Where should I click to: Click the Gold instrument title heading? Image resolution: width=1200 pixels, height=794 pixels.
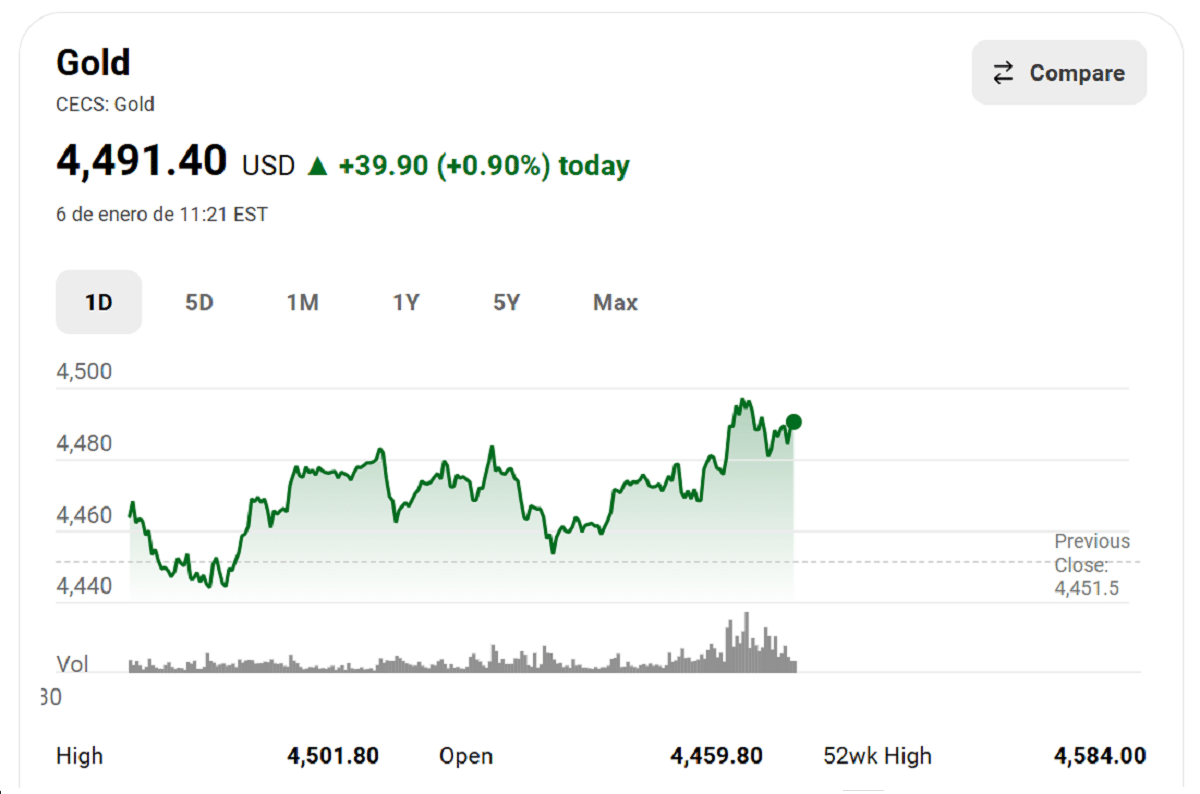pos(93,62)
